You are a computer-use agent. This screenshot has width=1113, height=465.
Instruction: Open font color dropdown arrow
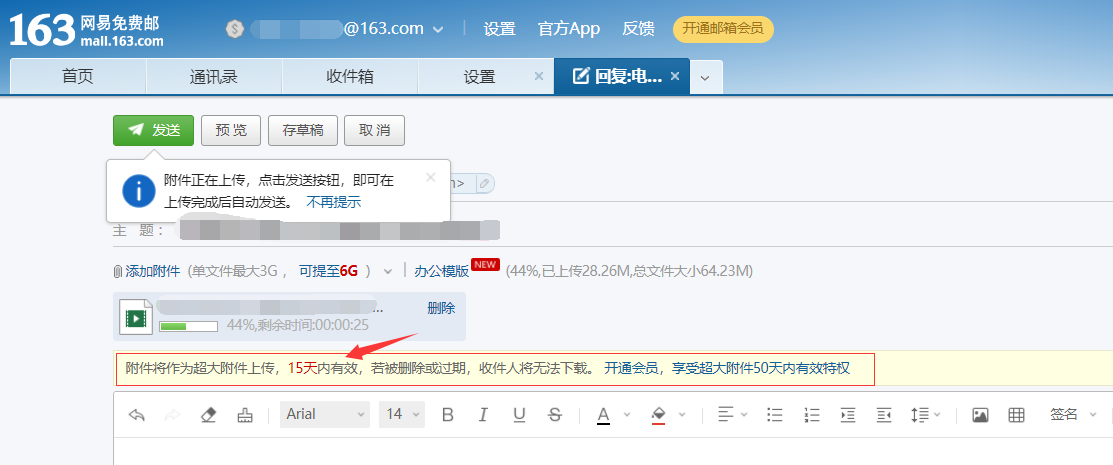tap(627, 415)
